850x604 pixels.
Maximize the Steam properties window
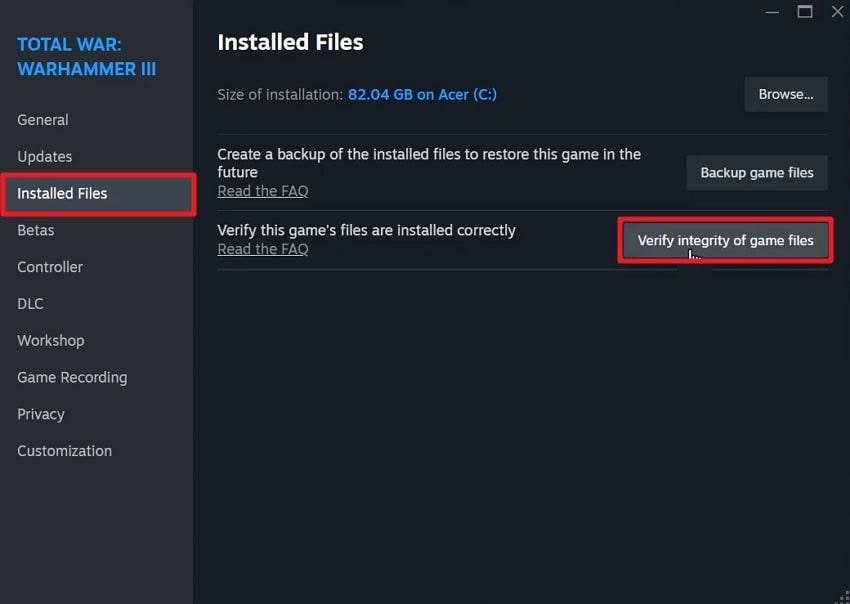[x=805, y=11]
